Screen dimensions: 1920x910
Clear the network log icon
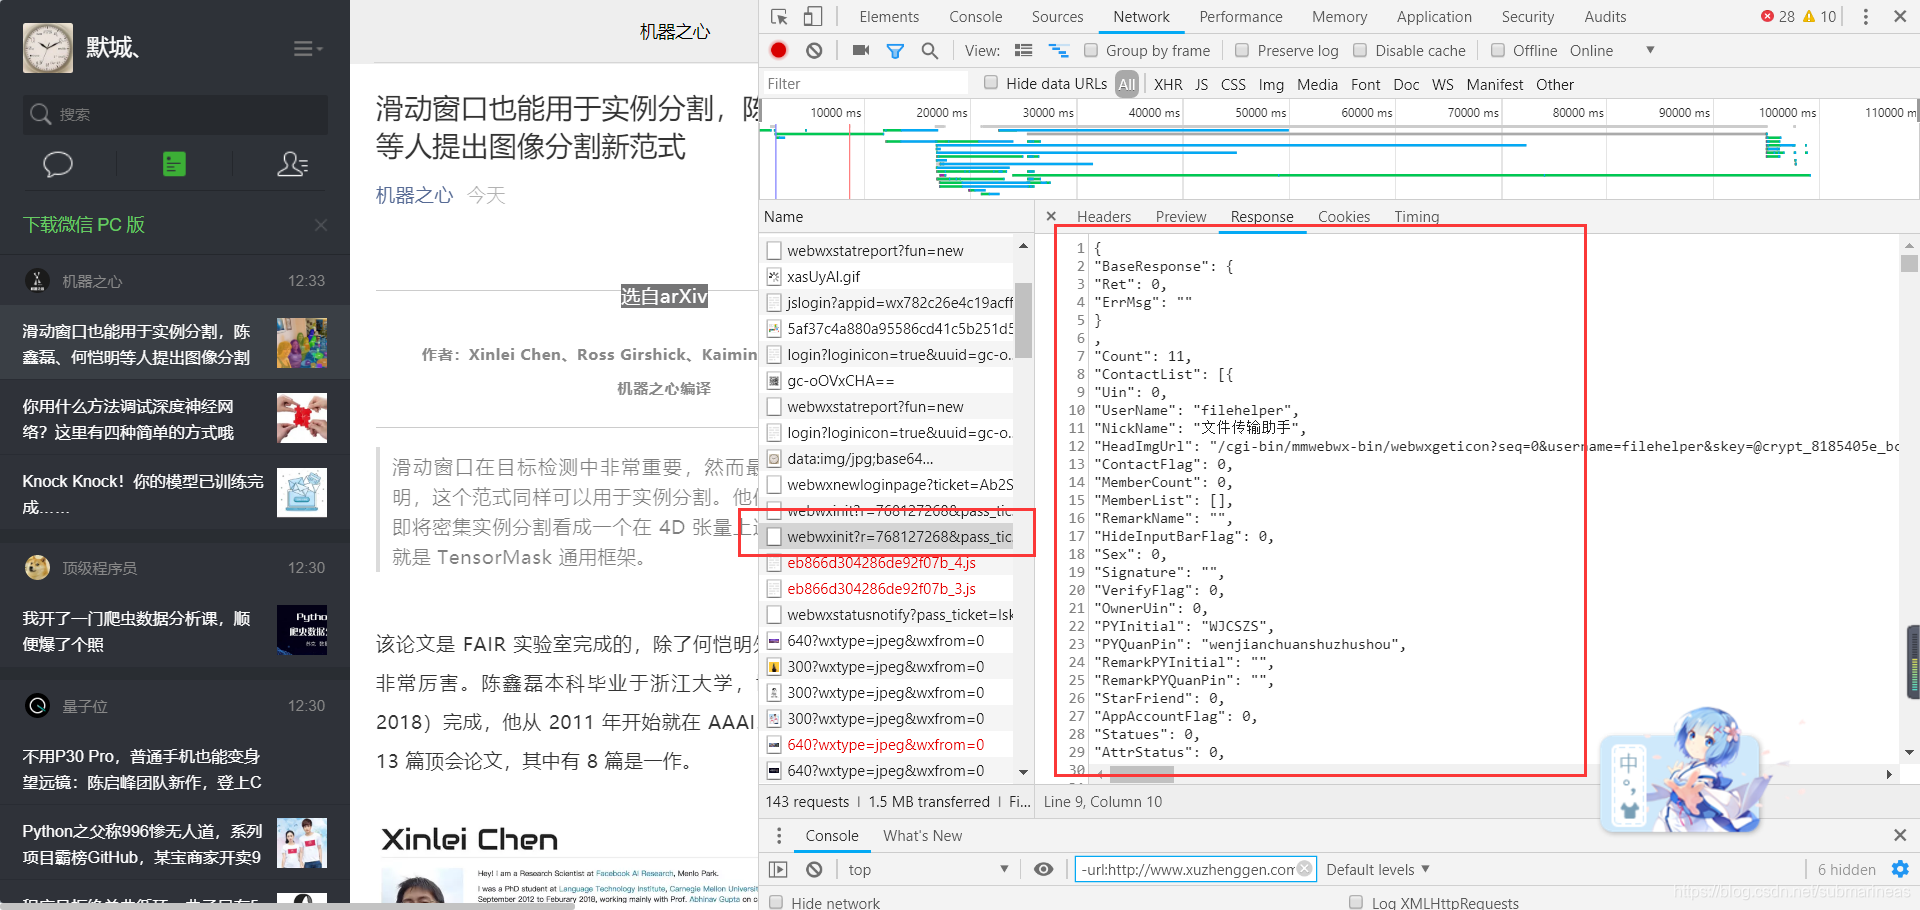click(814, 51)
